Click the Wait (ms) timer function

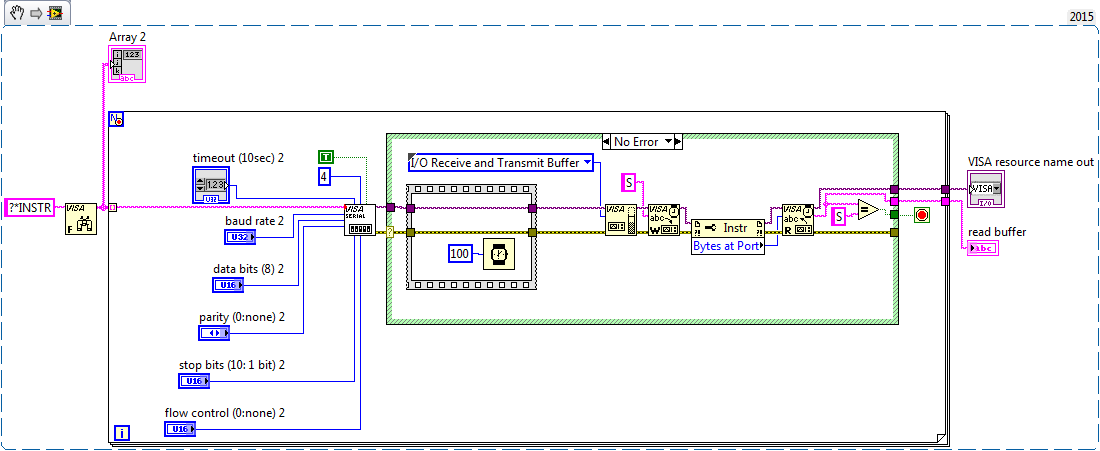(497, 255)
